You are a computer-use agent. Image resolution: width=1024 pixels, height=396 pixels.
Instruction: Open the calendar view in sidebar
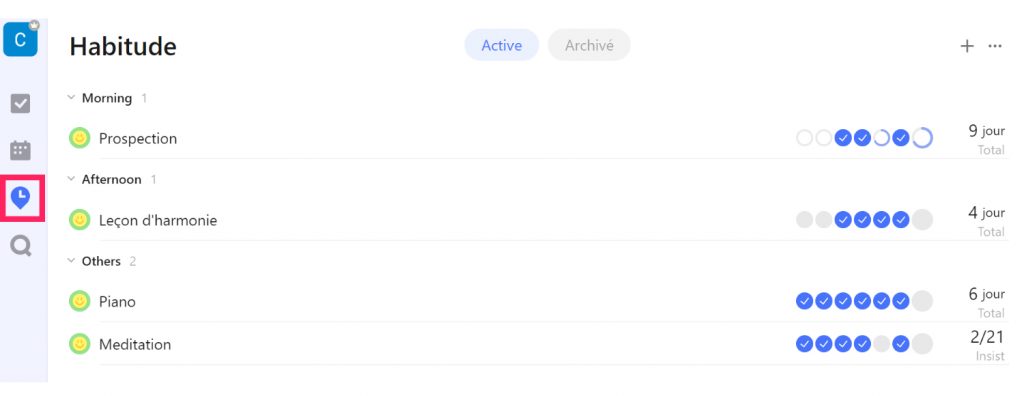click(21, 150)
